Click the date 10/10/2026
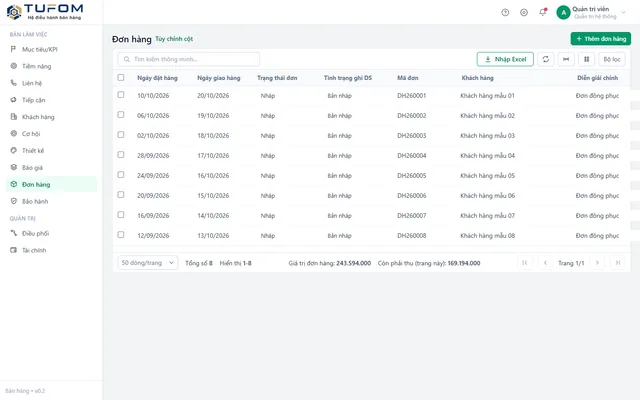The width and height of the screenshot is (640, 400). (153, 96)
